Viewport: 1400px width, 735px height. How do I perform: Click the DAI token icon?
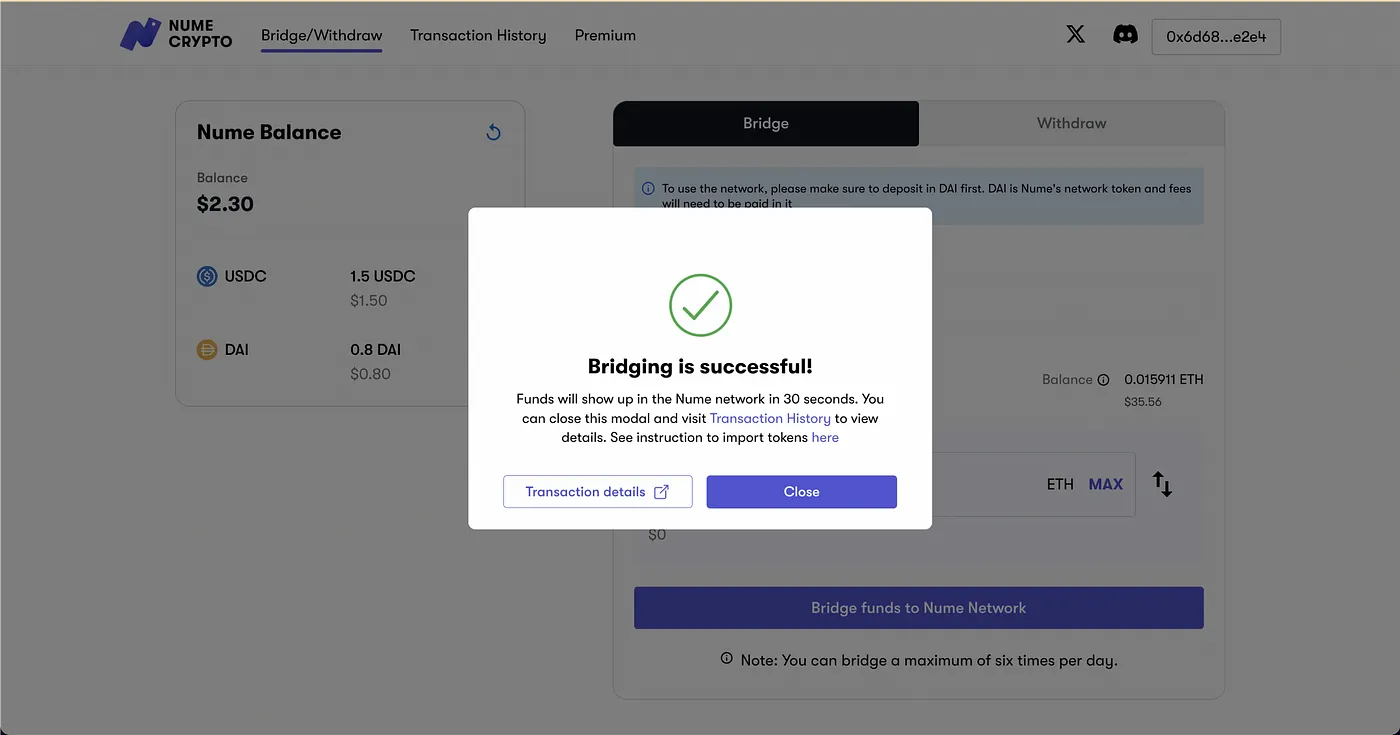[x=207, y=350]
